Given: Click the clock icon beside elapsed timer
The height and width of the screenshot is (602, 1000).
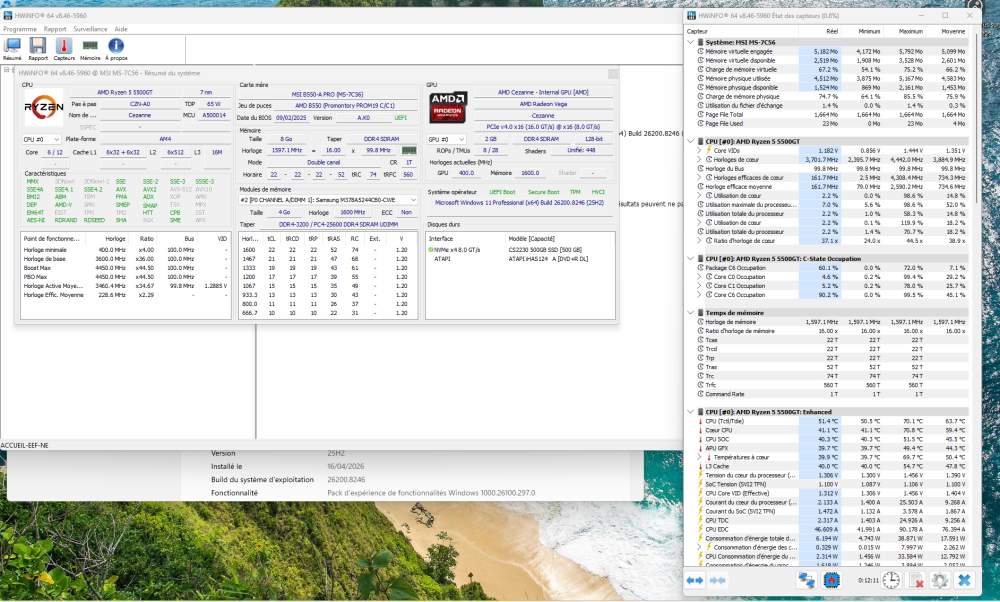Looking at the screenshot, I should click(x=891, y=580).
